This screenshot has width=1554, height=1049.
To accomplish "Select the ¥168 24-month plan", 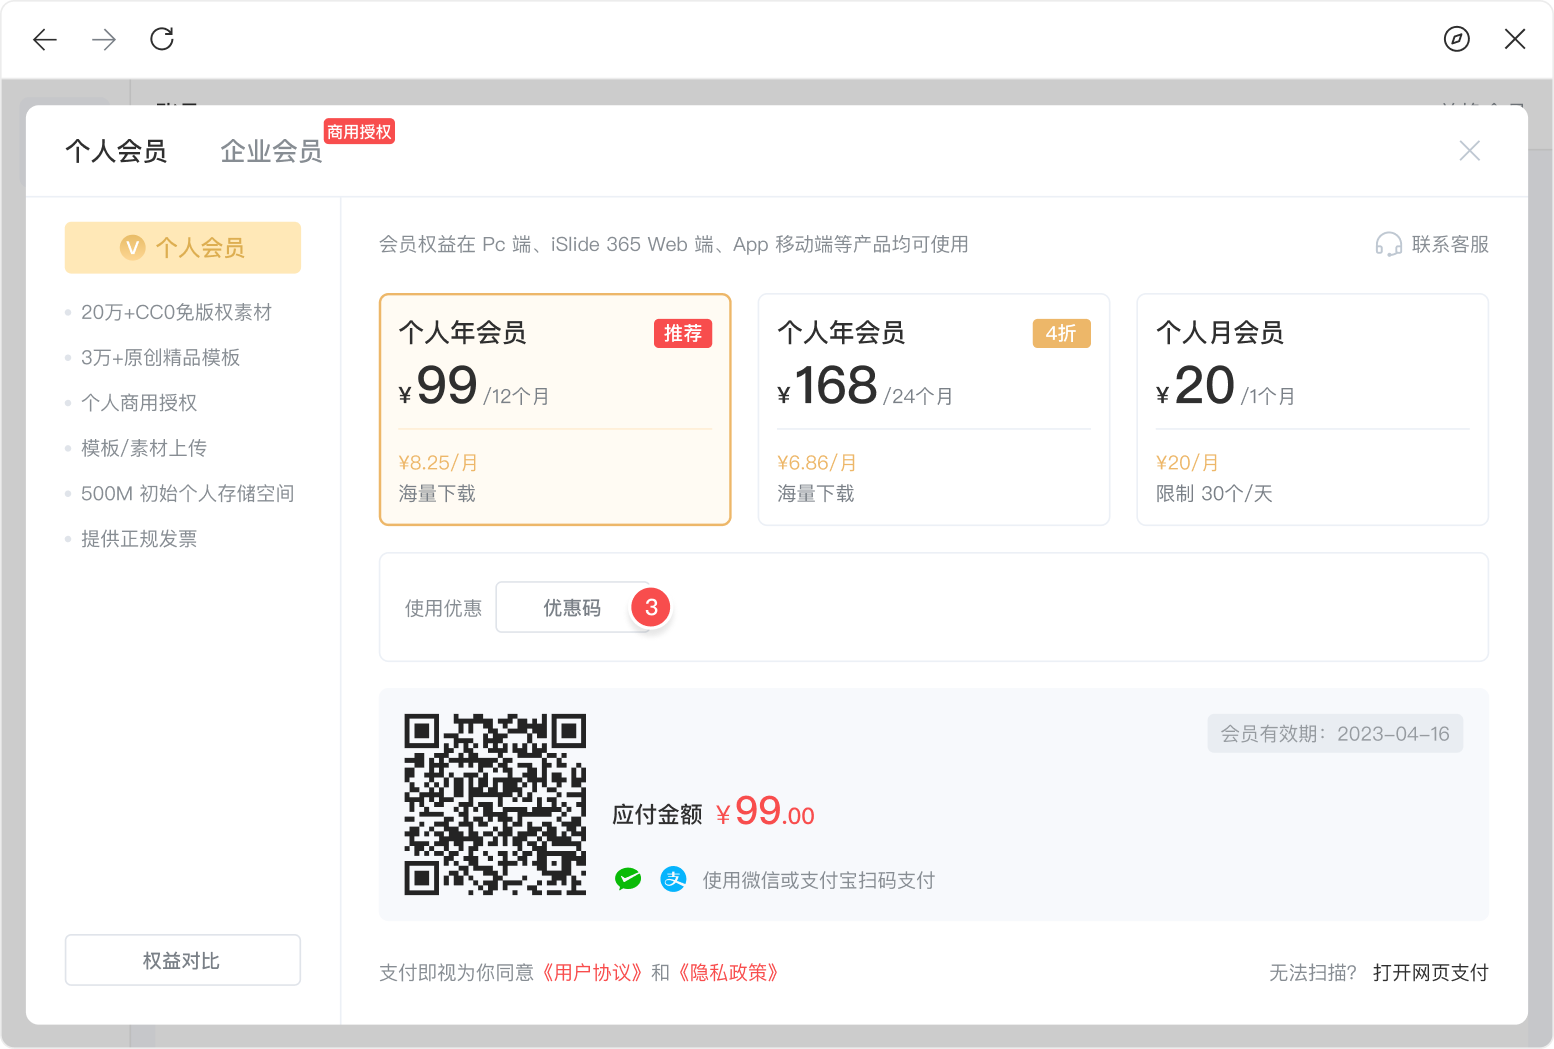I will pos(934,409).
